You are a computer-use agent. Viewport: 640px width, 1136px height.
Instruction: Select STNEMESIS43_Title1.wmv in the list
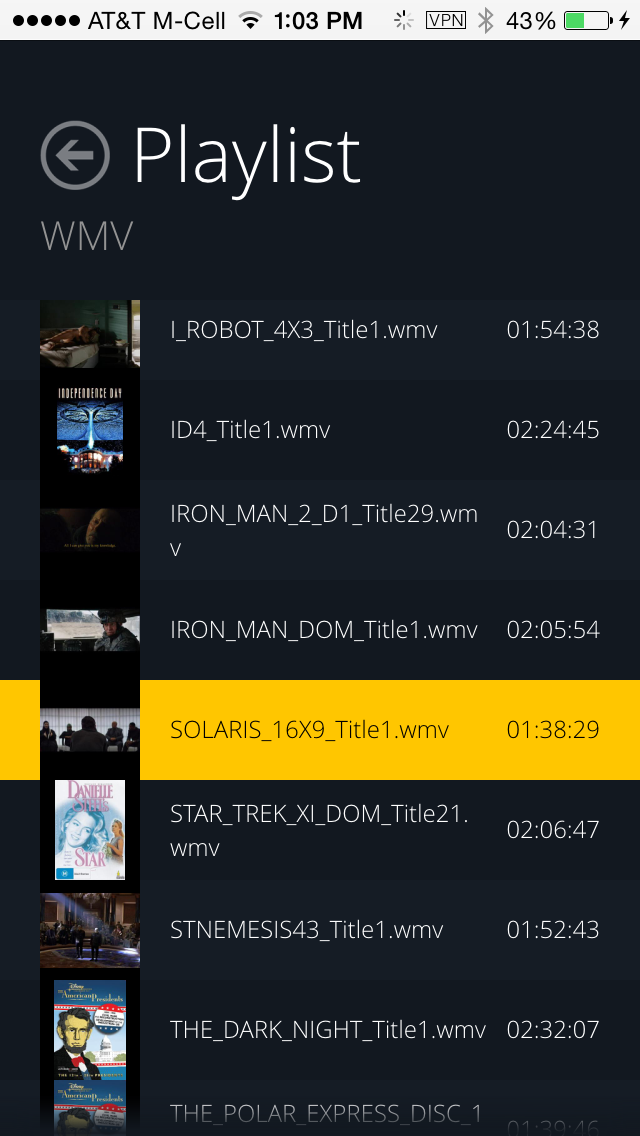(x=320, y=930)
